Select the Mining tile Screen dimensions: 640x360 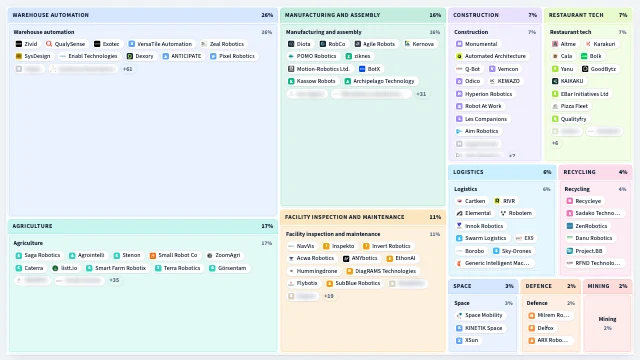(607, 323)
